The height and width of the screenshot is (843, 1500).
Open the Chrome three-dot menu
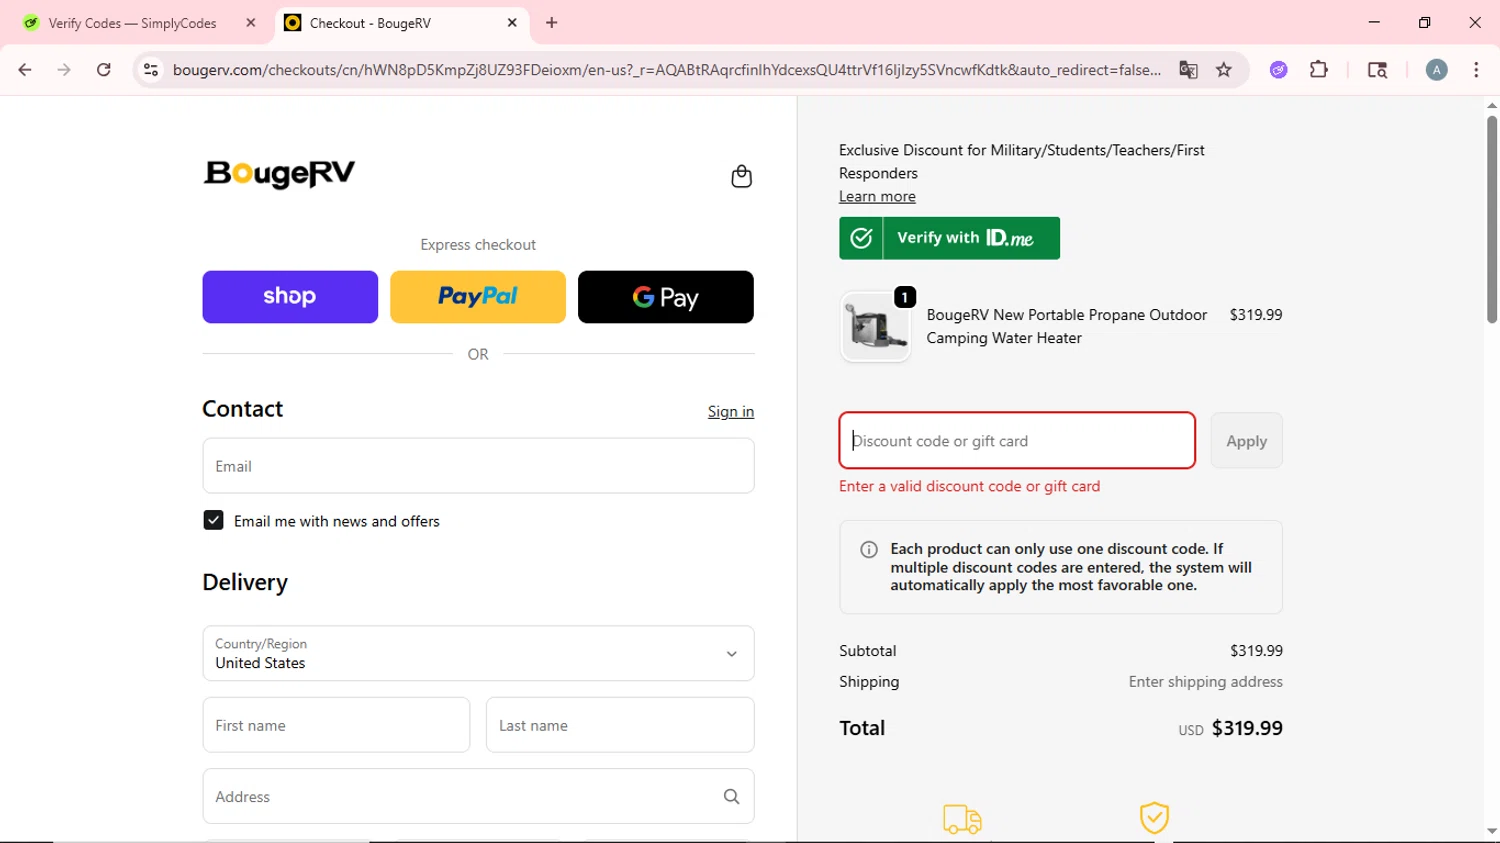point(1476,70)
